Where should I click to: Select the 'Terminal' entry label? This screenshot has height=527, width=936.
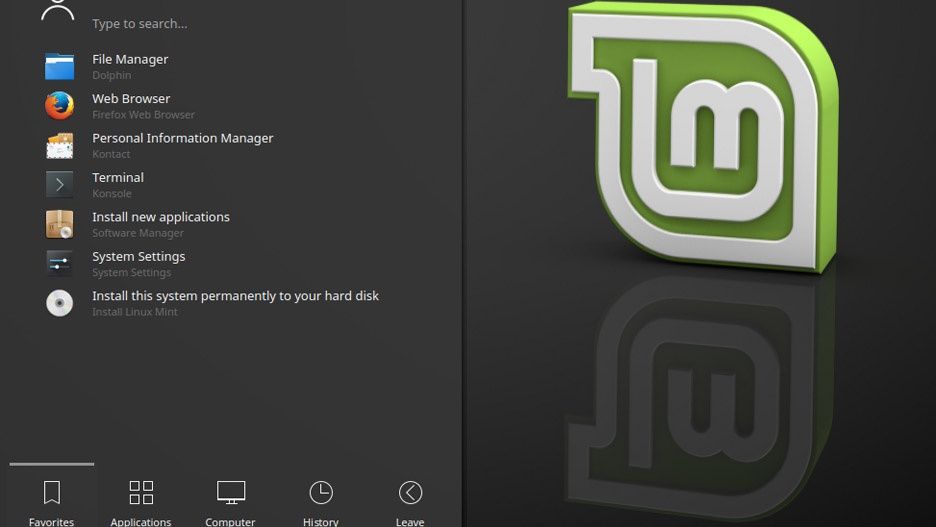point(118,177)
